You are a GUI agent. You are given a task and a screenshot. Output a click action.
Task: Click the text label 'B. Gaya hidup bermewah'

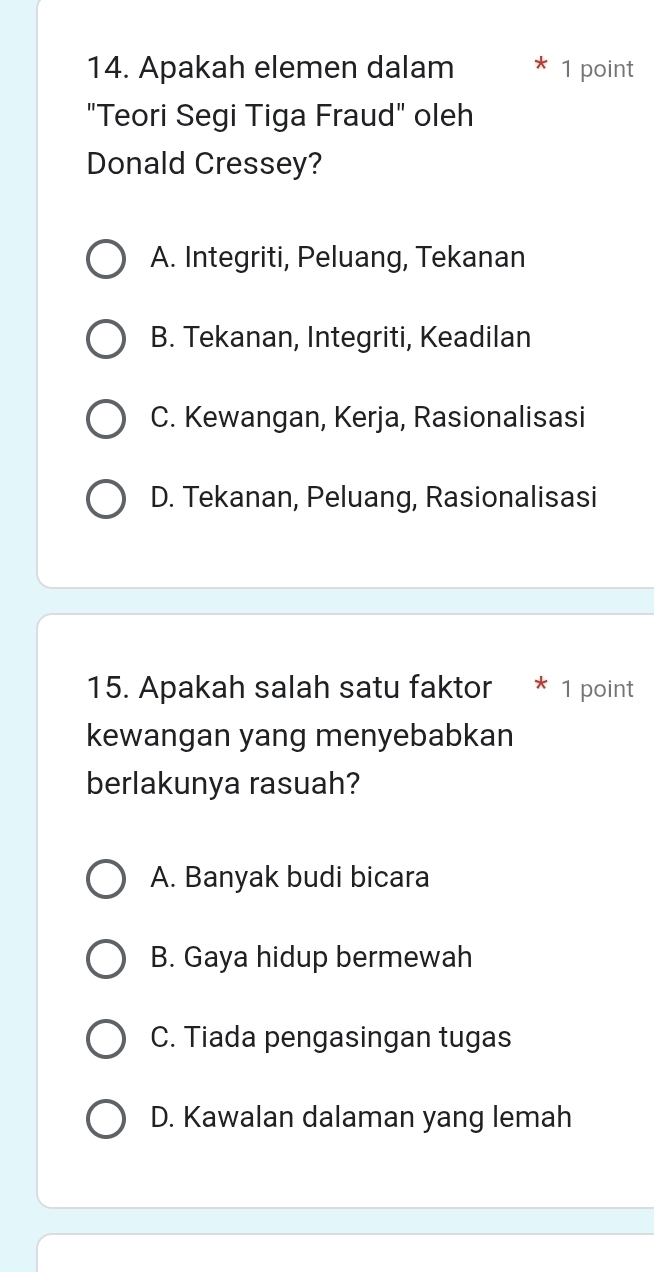(311, 958)
